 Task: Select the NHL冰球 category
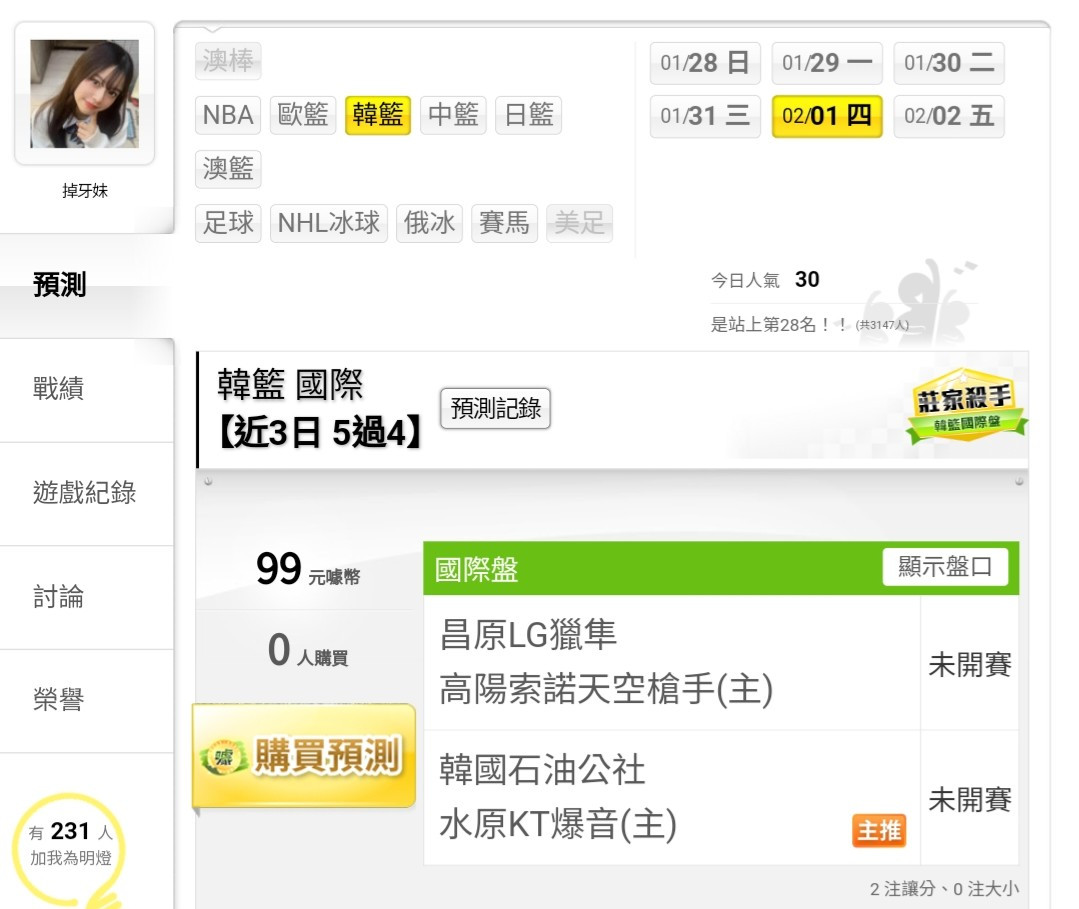pos(329,223)
